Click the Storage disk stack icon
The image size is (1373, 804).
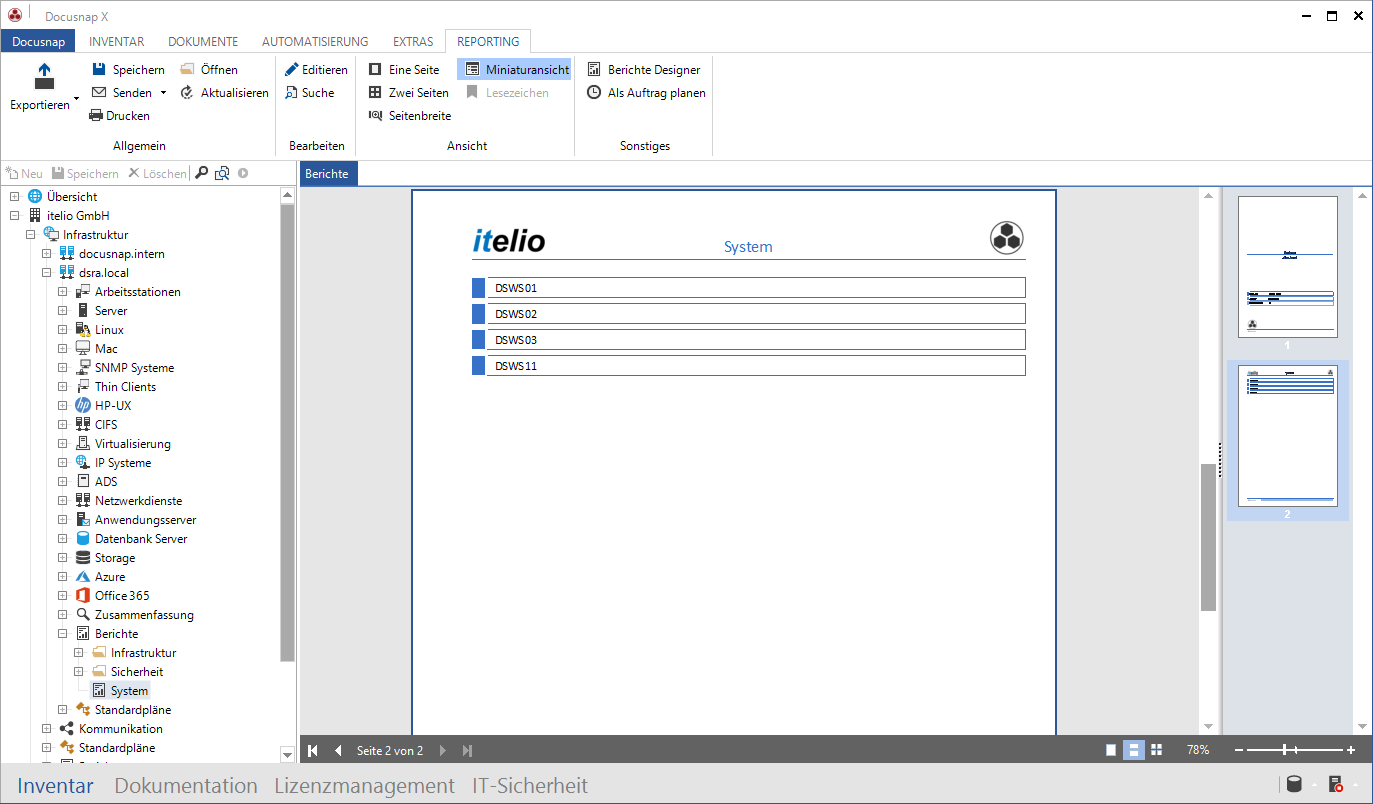pyautogui.click(x=83, y=558)
